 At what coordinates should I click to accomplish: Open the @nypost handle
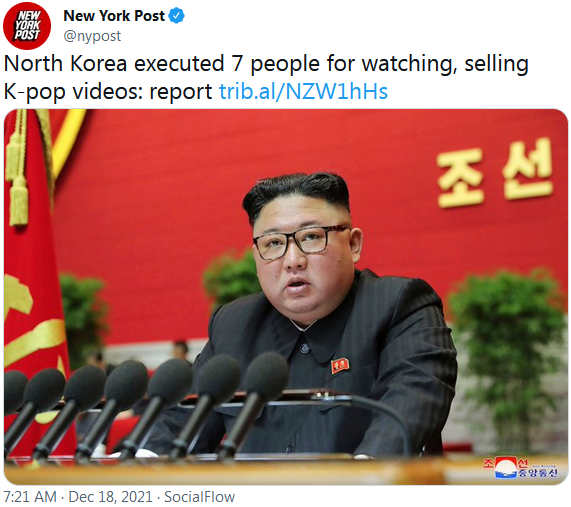(x=92, y=36)
